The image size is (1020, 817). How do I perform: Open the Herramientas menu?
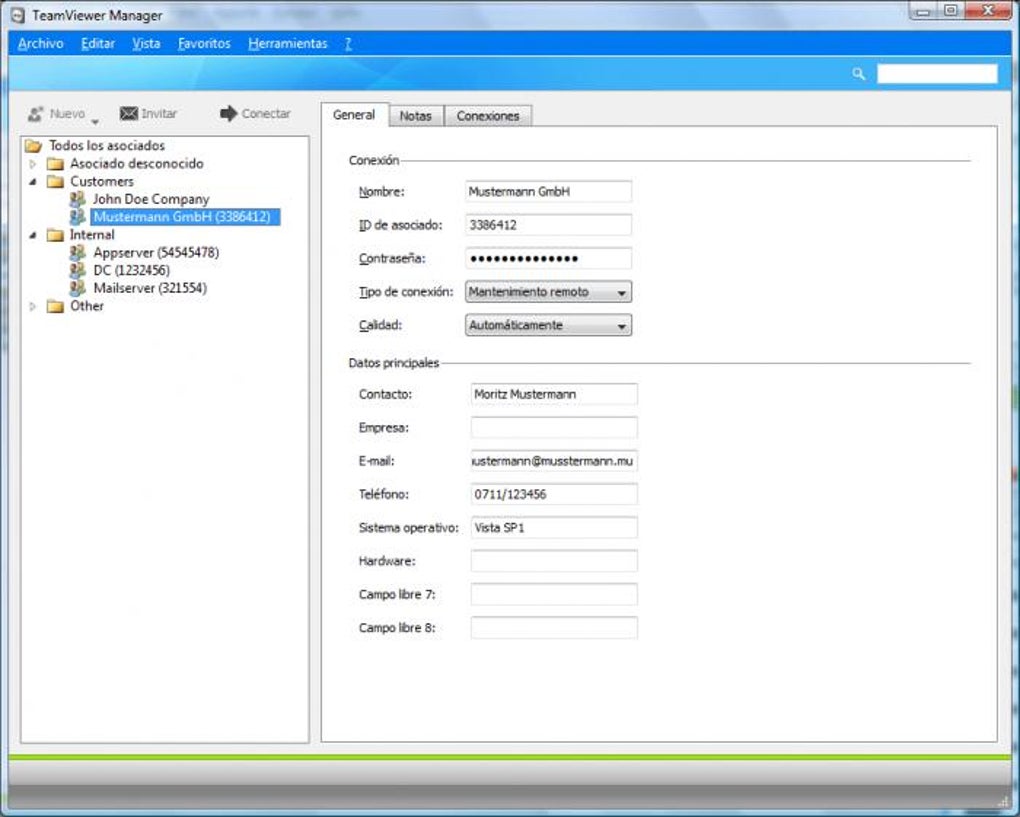288,44
